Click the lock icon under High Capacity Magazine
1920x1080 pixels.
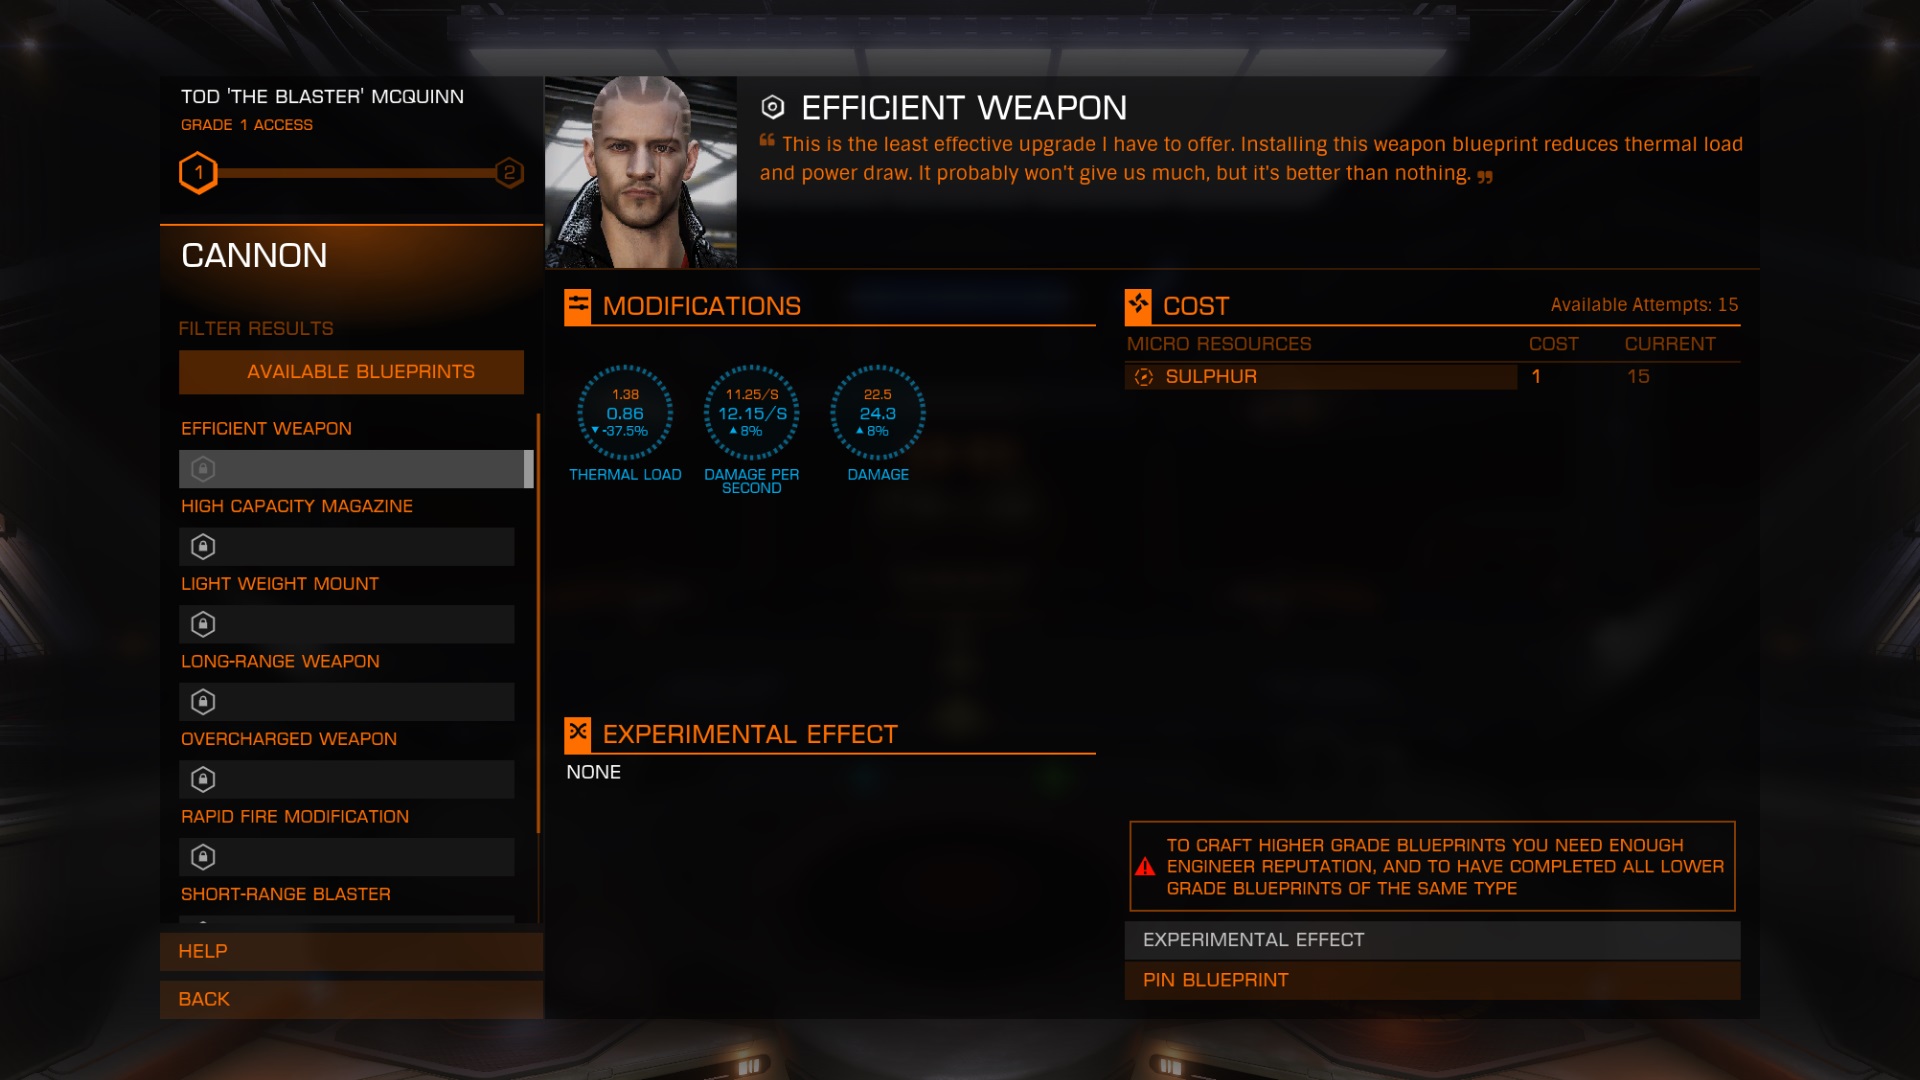click(203, 547)
